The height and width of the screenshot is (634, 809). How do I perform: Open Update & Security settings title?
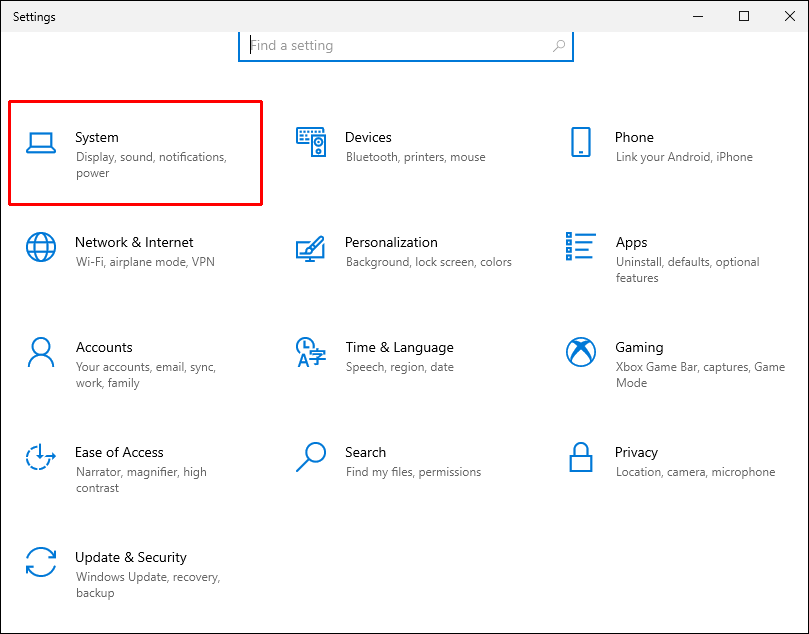131,557
